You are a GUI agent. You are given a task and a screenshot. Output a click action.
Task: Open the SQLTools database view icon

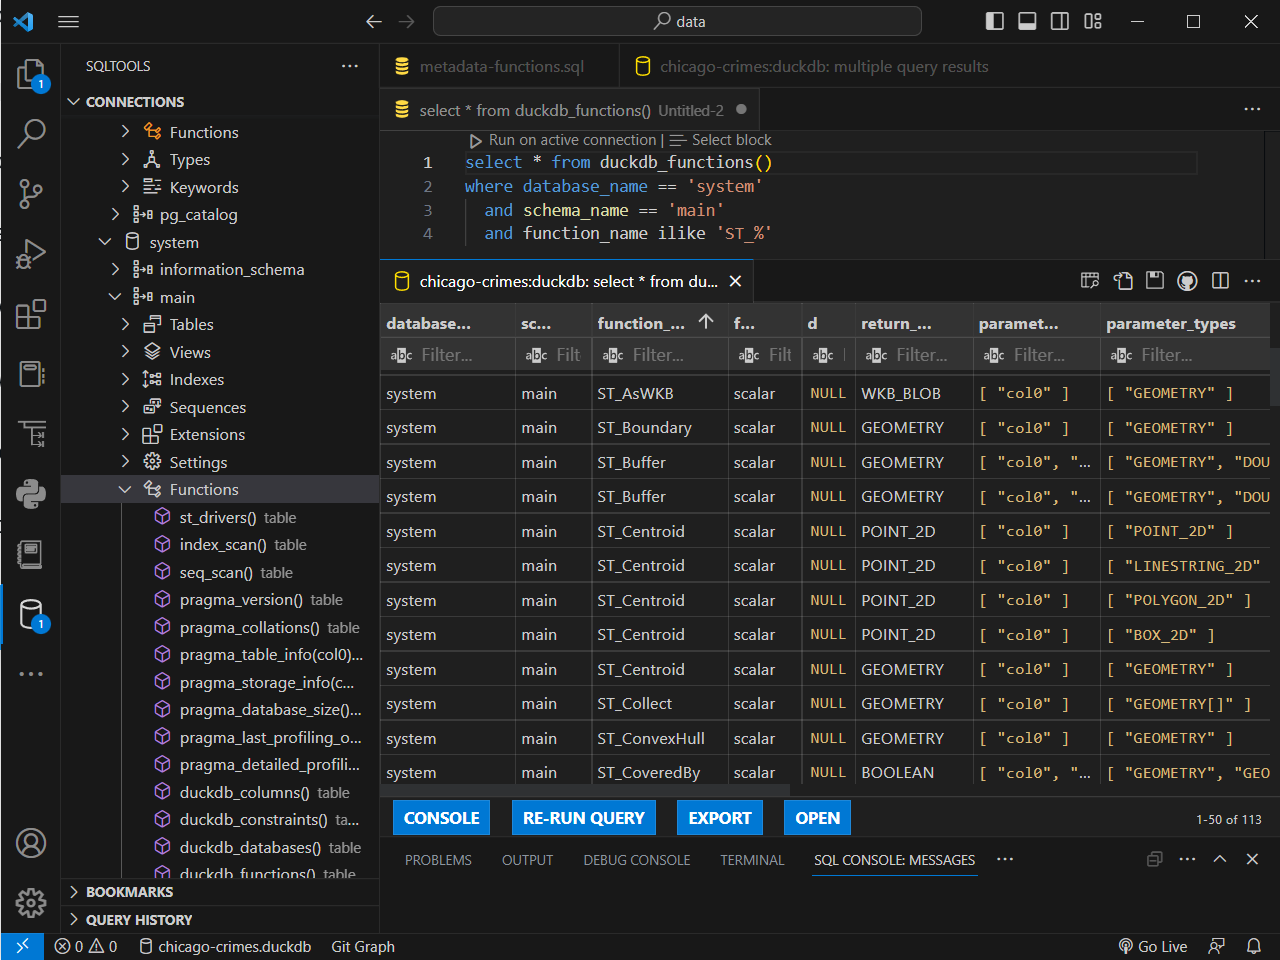point(31,614)
